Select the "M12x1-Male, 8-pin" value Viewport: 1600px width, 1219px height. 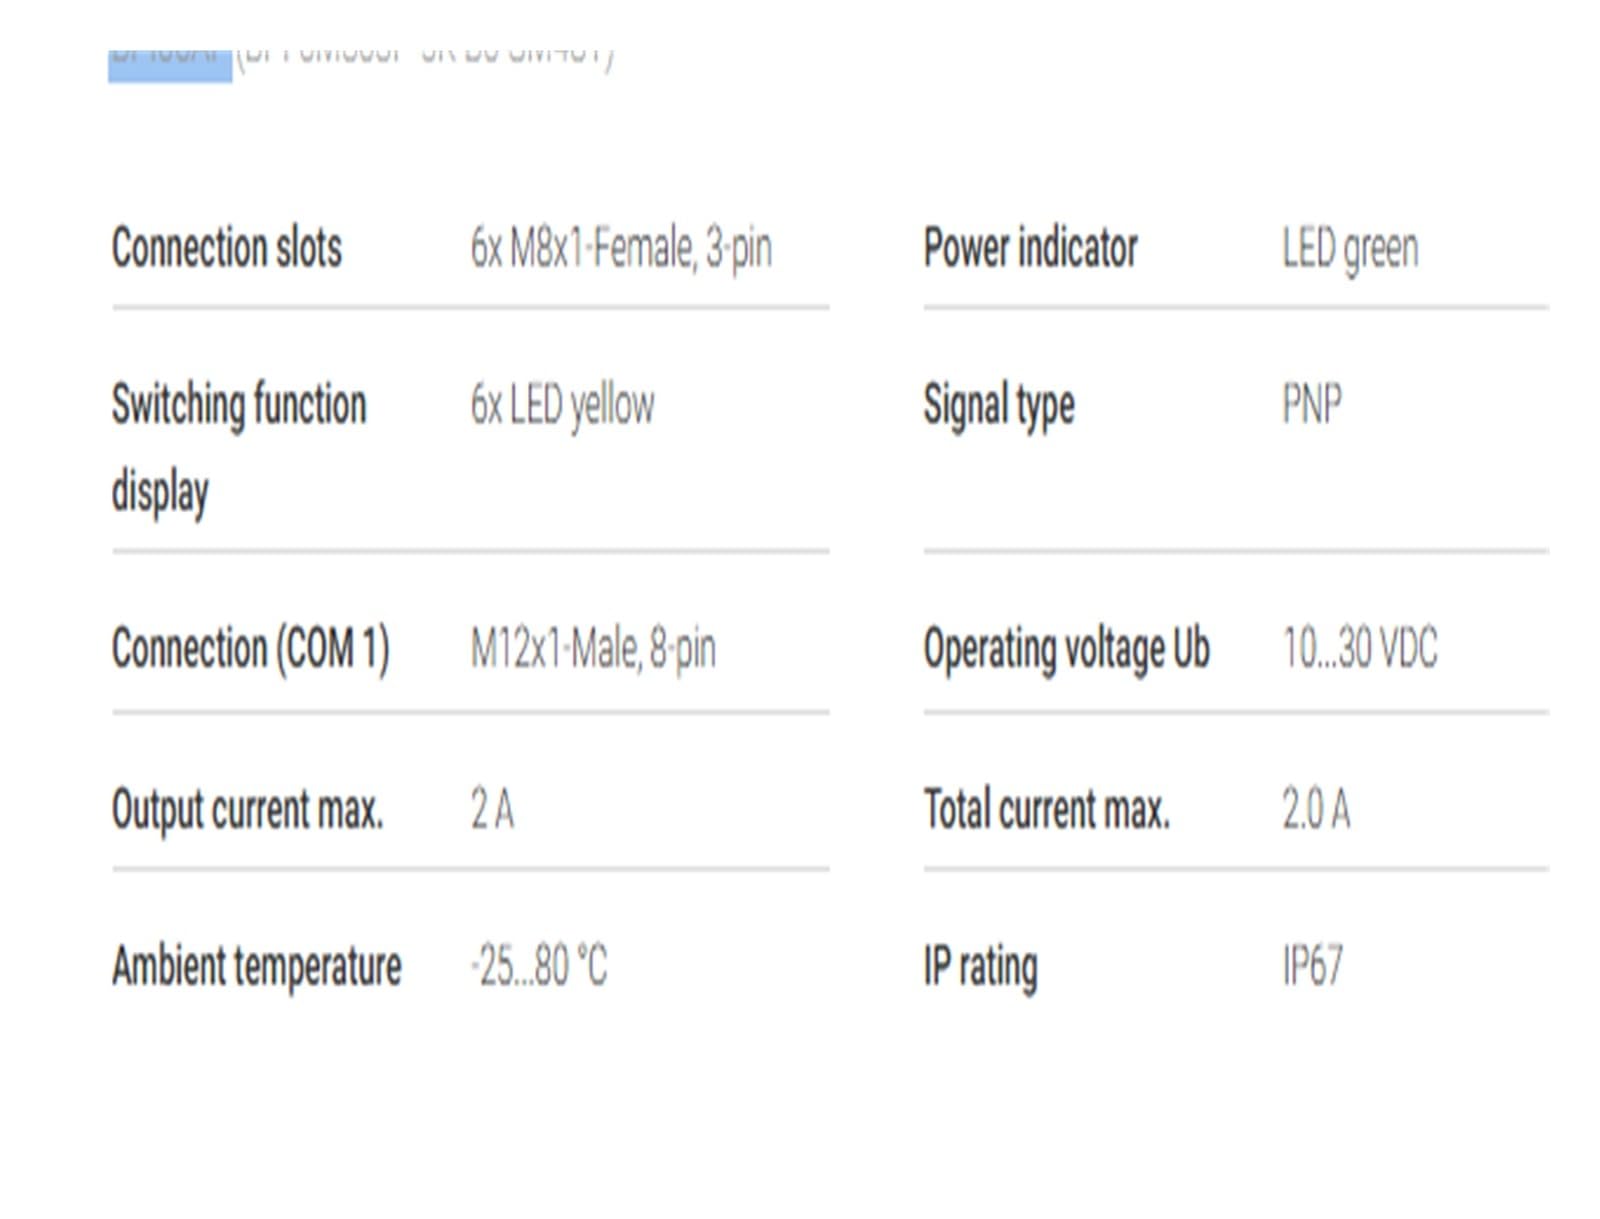[593, 648]
